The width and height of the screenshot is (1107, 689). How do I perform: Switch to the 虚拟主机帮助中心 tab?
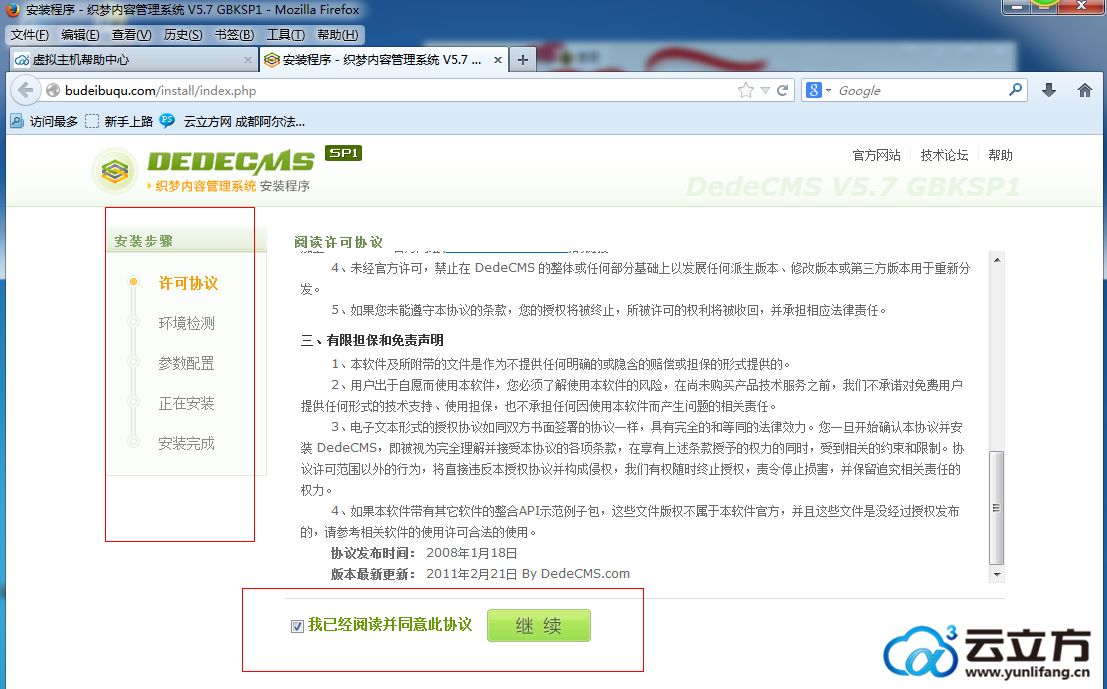[134, 60]
